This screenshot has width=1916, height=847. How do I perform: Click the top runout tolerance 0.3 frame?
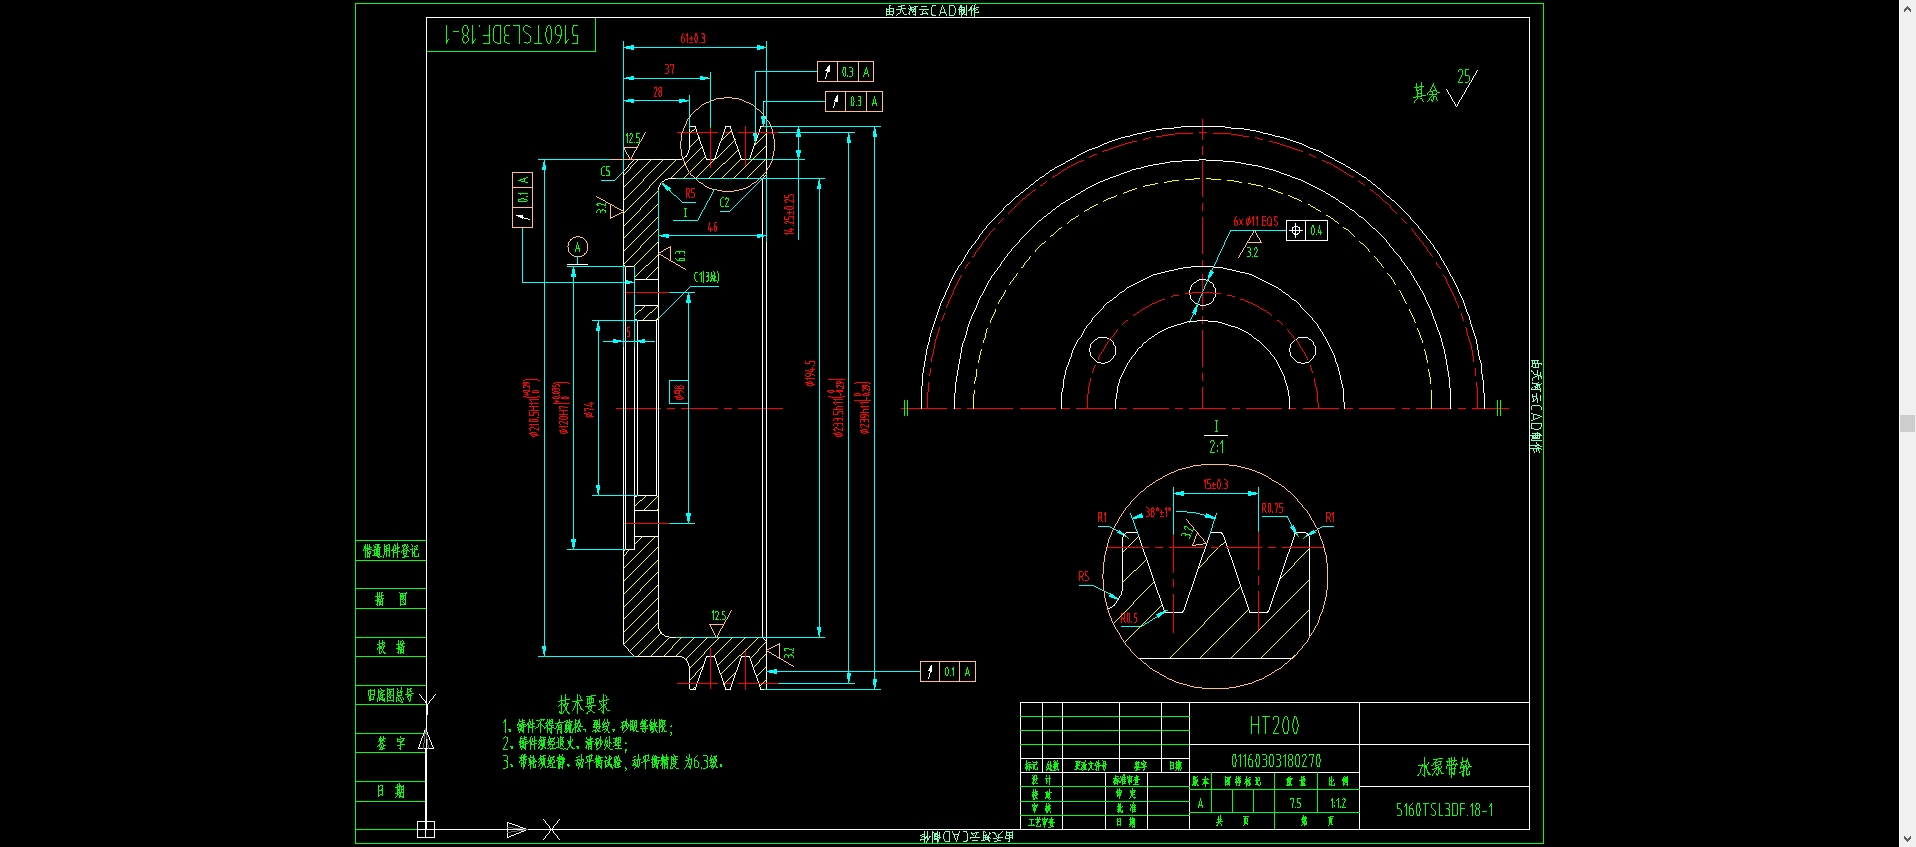point(846,72)
